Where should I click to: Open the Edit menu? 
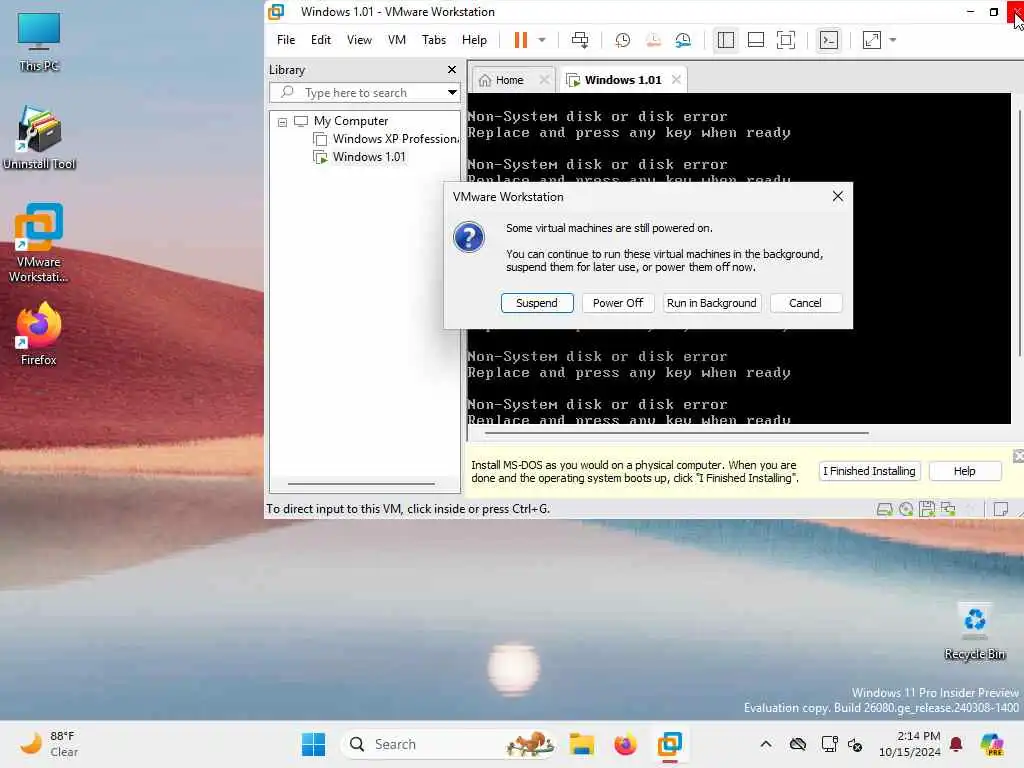pyautogui.click(x=321, y=40)
